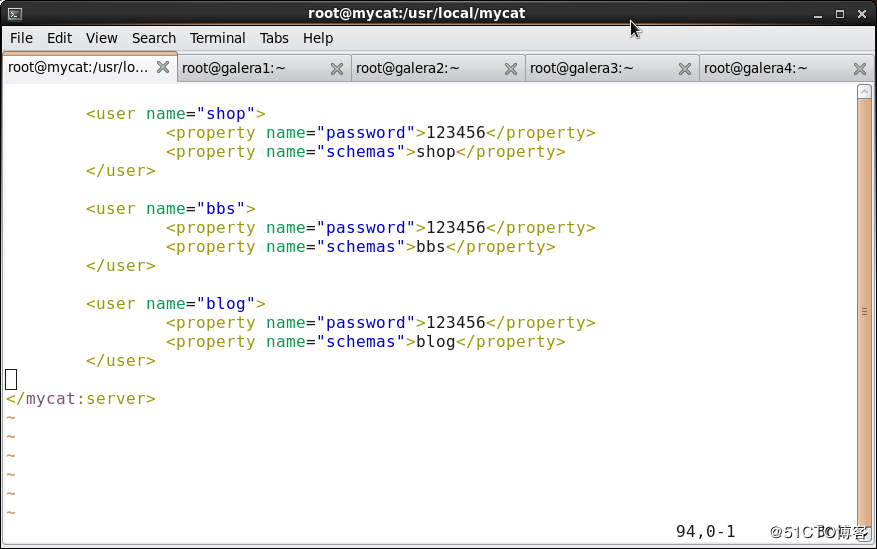Click the vim block cursor on empty line
Image resolution: width=877 pixels, height=549 pixels.
click(x=11, y=380)
